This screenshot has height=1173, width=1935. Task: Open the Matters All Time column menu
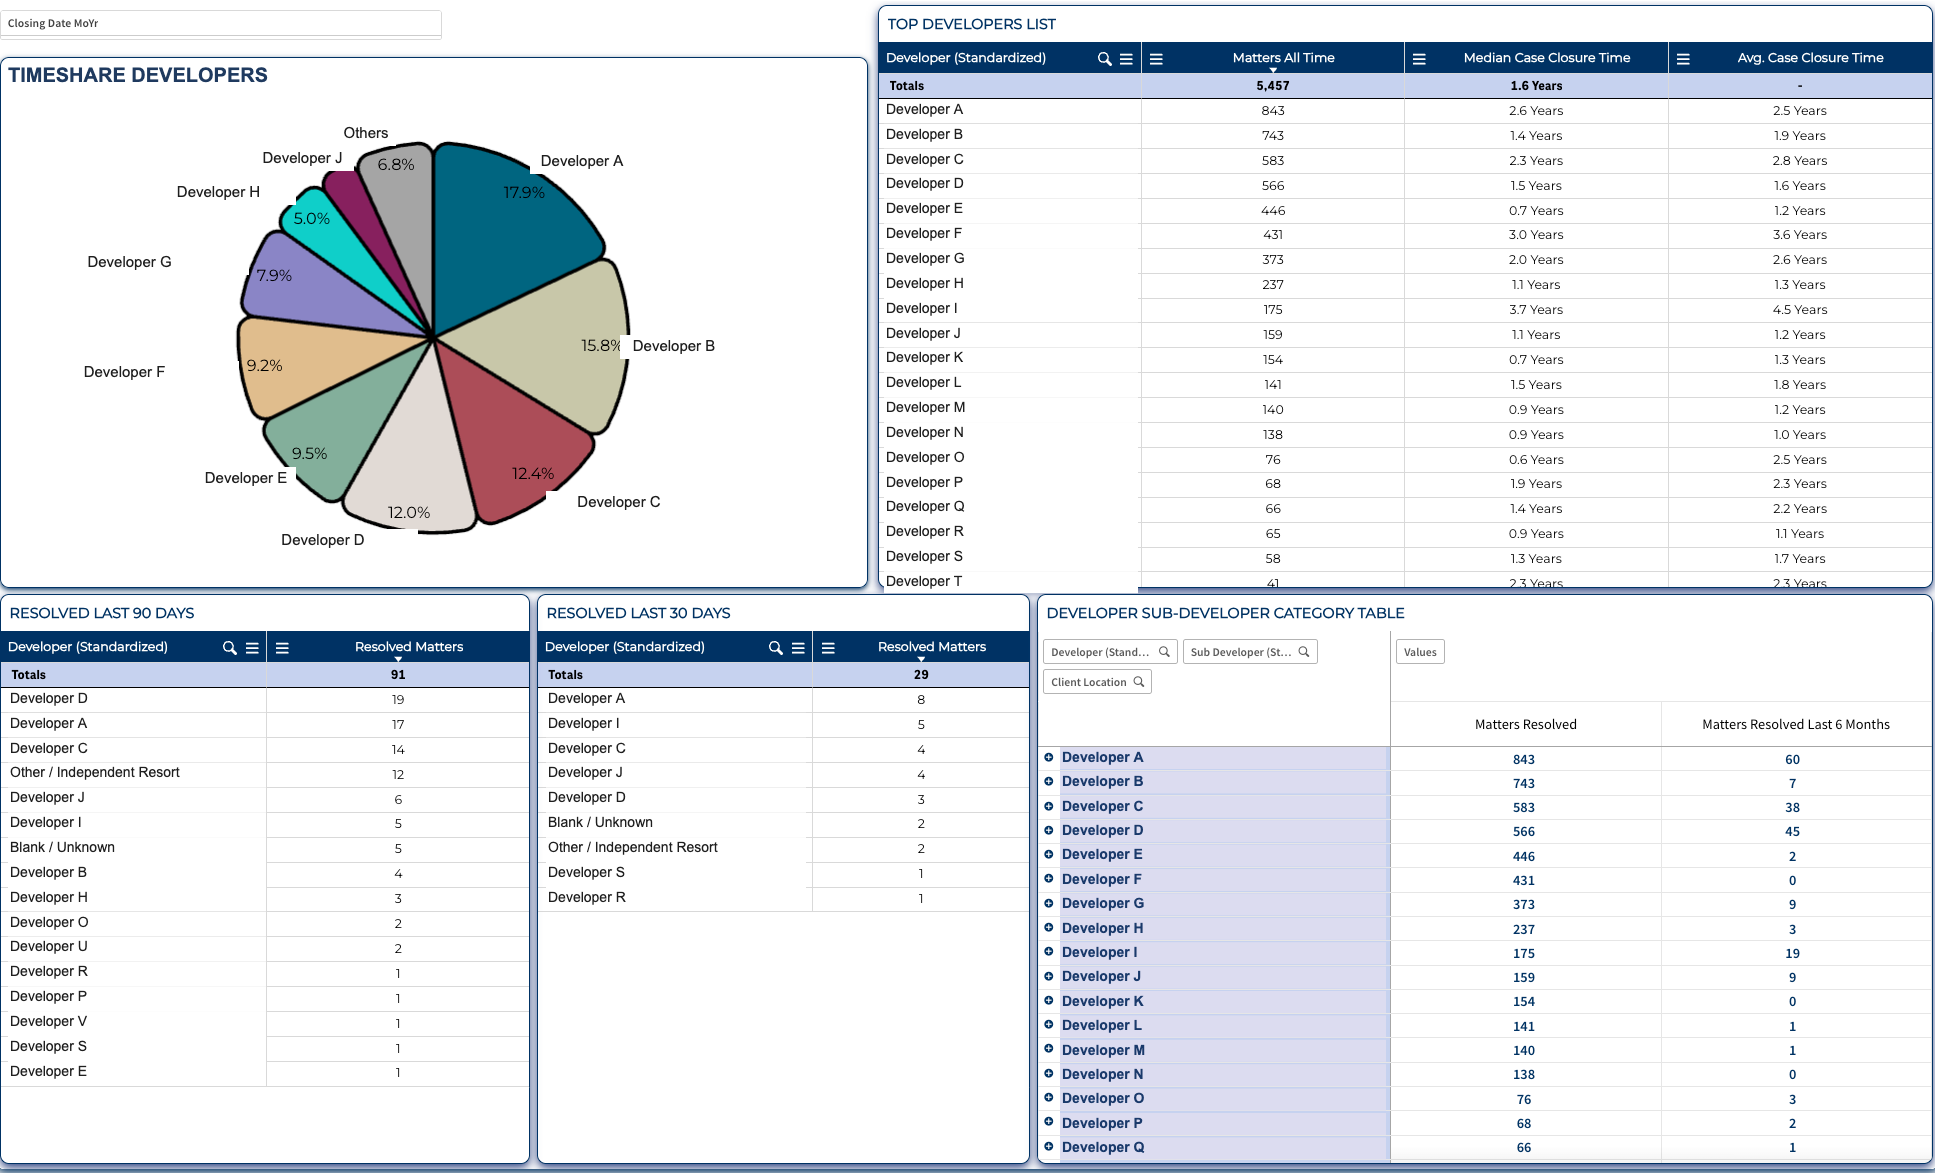[1156, 59]
